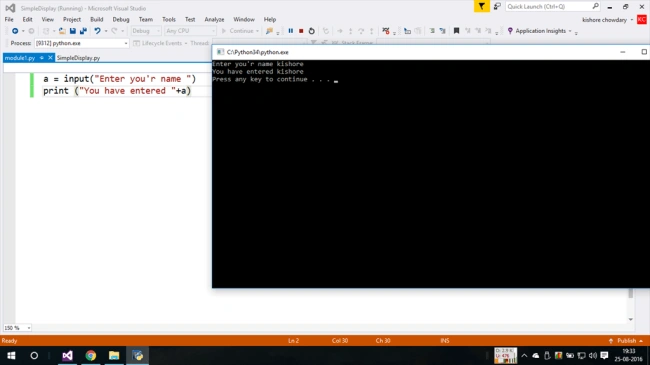Pause debugging with the Break All icon

291,31
